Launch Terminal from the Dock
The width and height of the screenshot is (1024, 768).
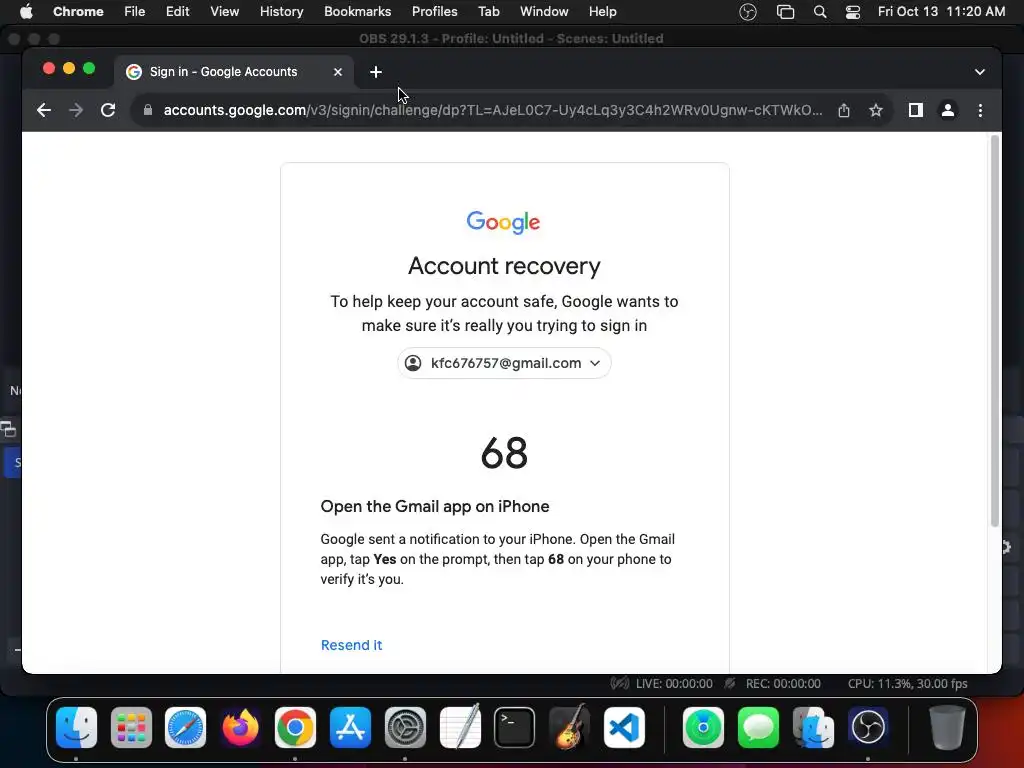(515, 727)
